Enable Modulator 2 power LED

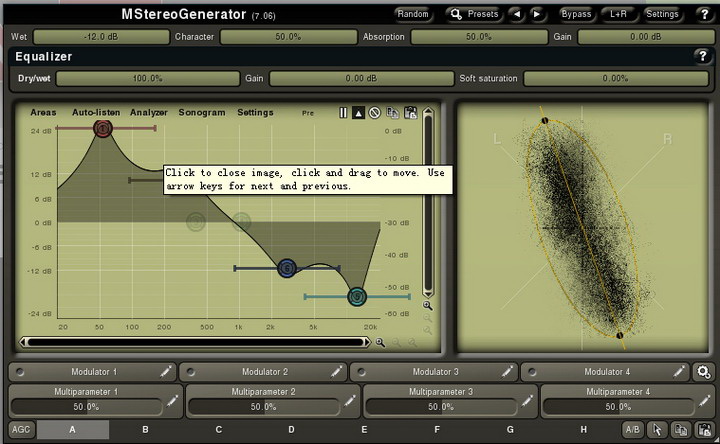click(x=191, y=372)
